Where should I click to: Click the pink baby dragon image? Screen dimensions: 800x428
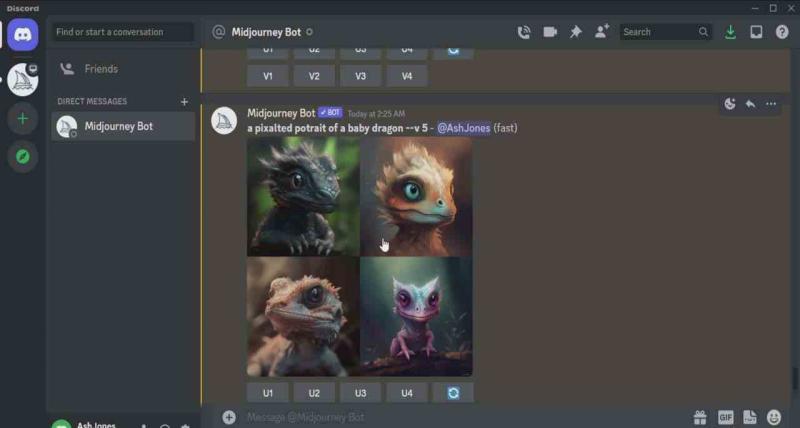tap(416, 316)
